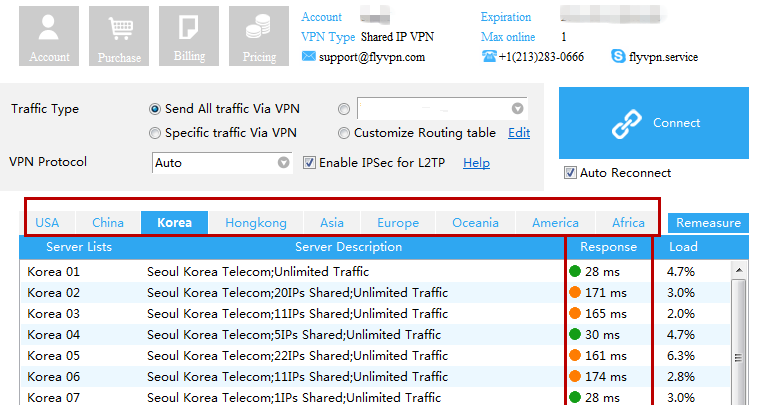Click the Connect button
Image resolution: width=771 pixels, height=405 pixels.
click(653, 123)
